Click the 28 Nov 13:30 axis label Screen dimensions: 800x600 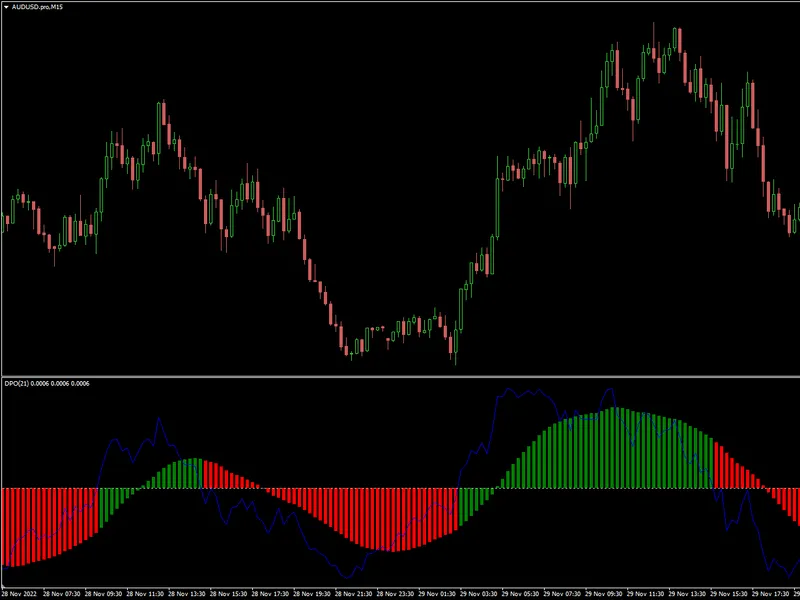coord(187,594)
